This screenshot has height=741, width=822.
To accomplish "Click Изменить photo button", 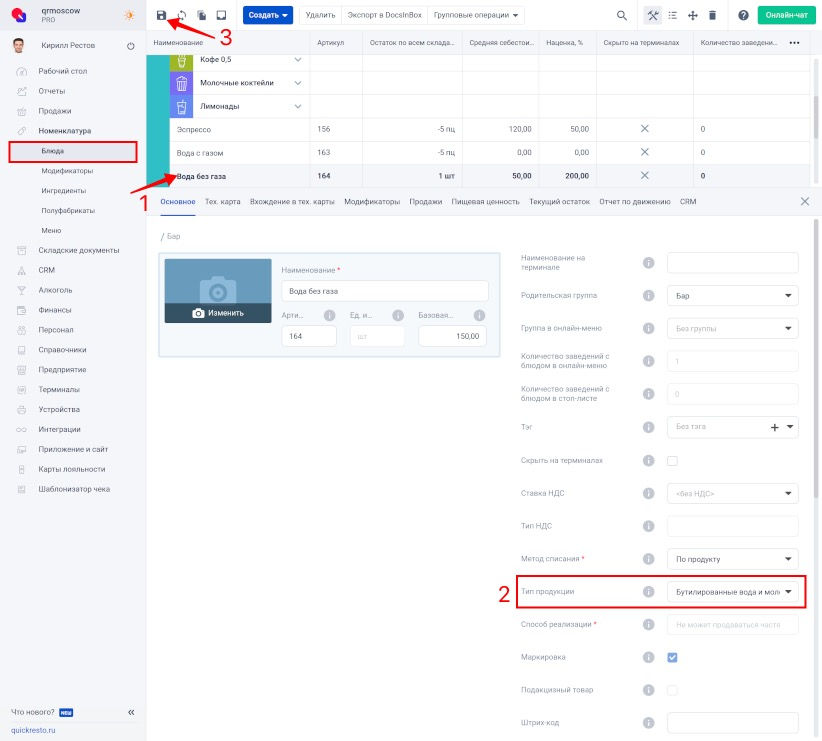I will [218, 313].
